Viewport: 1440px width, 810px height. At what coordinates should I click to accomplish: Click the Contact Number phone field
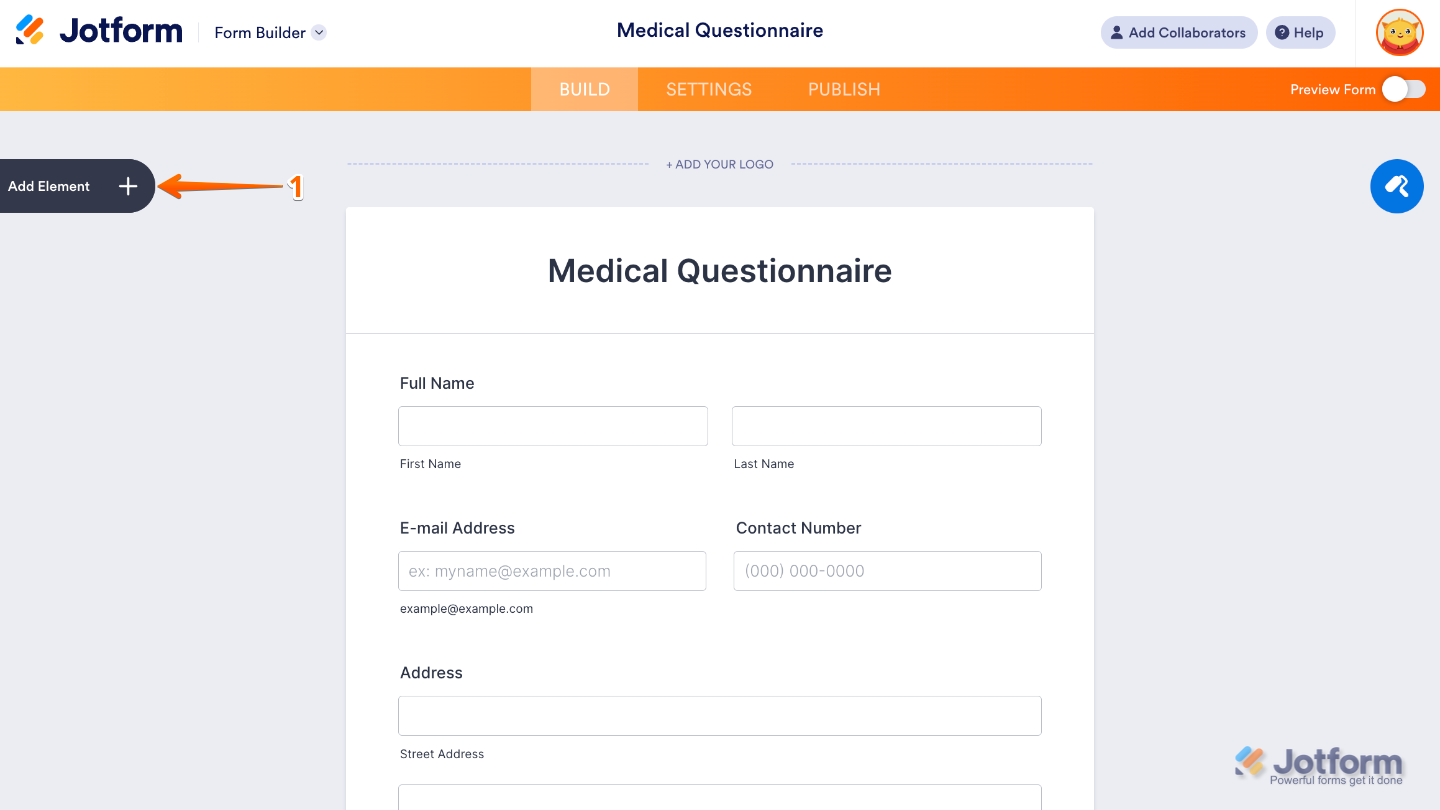(x=887, y=570)
